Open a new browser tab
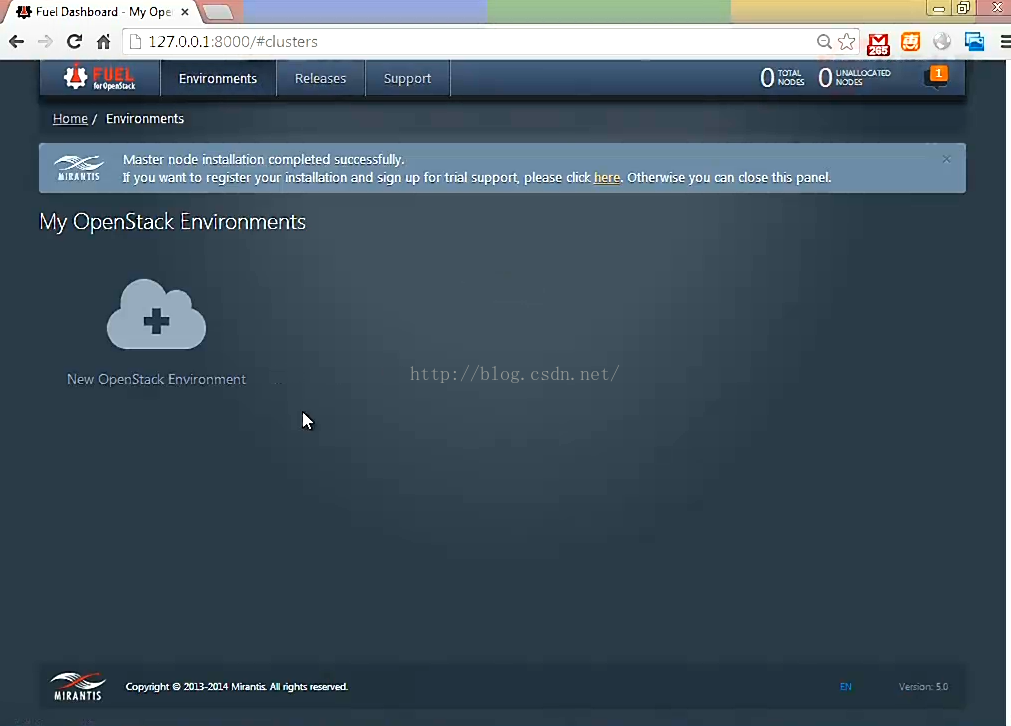The width and height of the screenshot is (1011, 726). pos(218,12)
